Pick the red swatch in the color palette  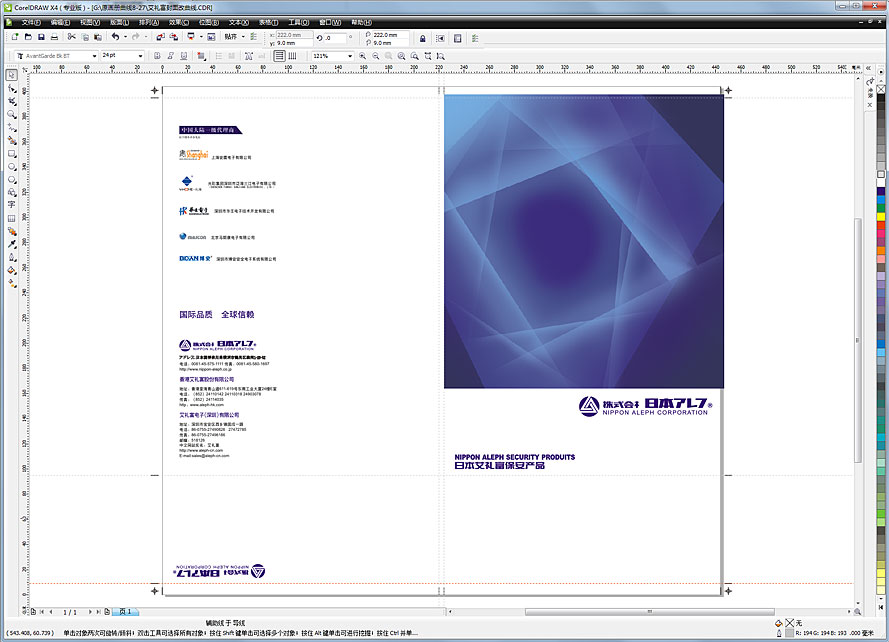[x=881, y=225]
